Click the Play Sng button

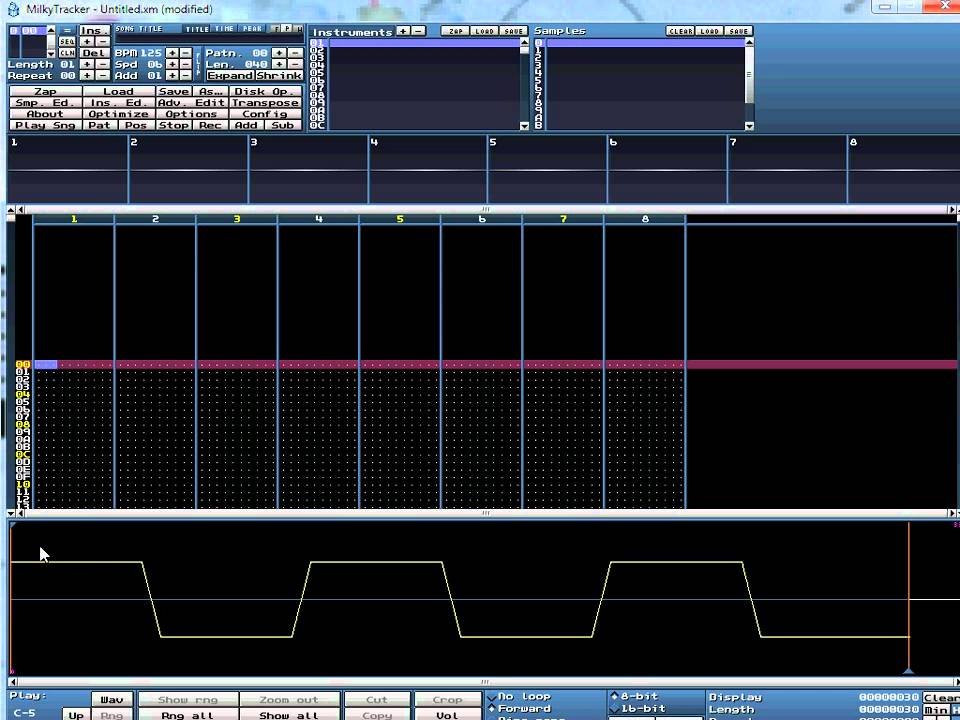45,125
